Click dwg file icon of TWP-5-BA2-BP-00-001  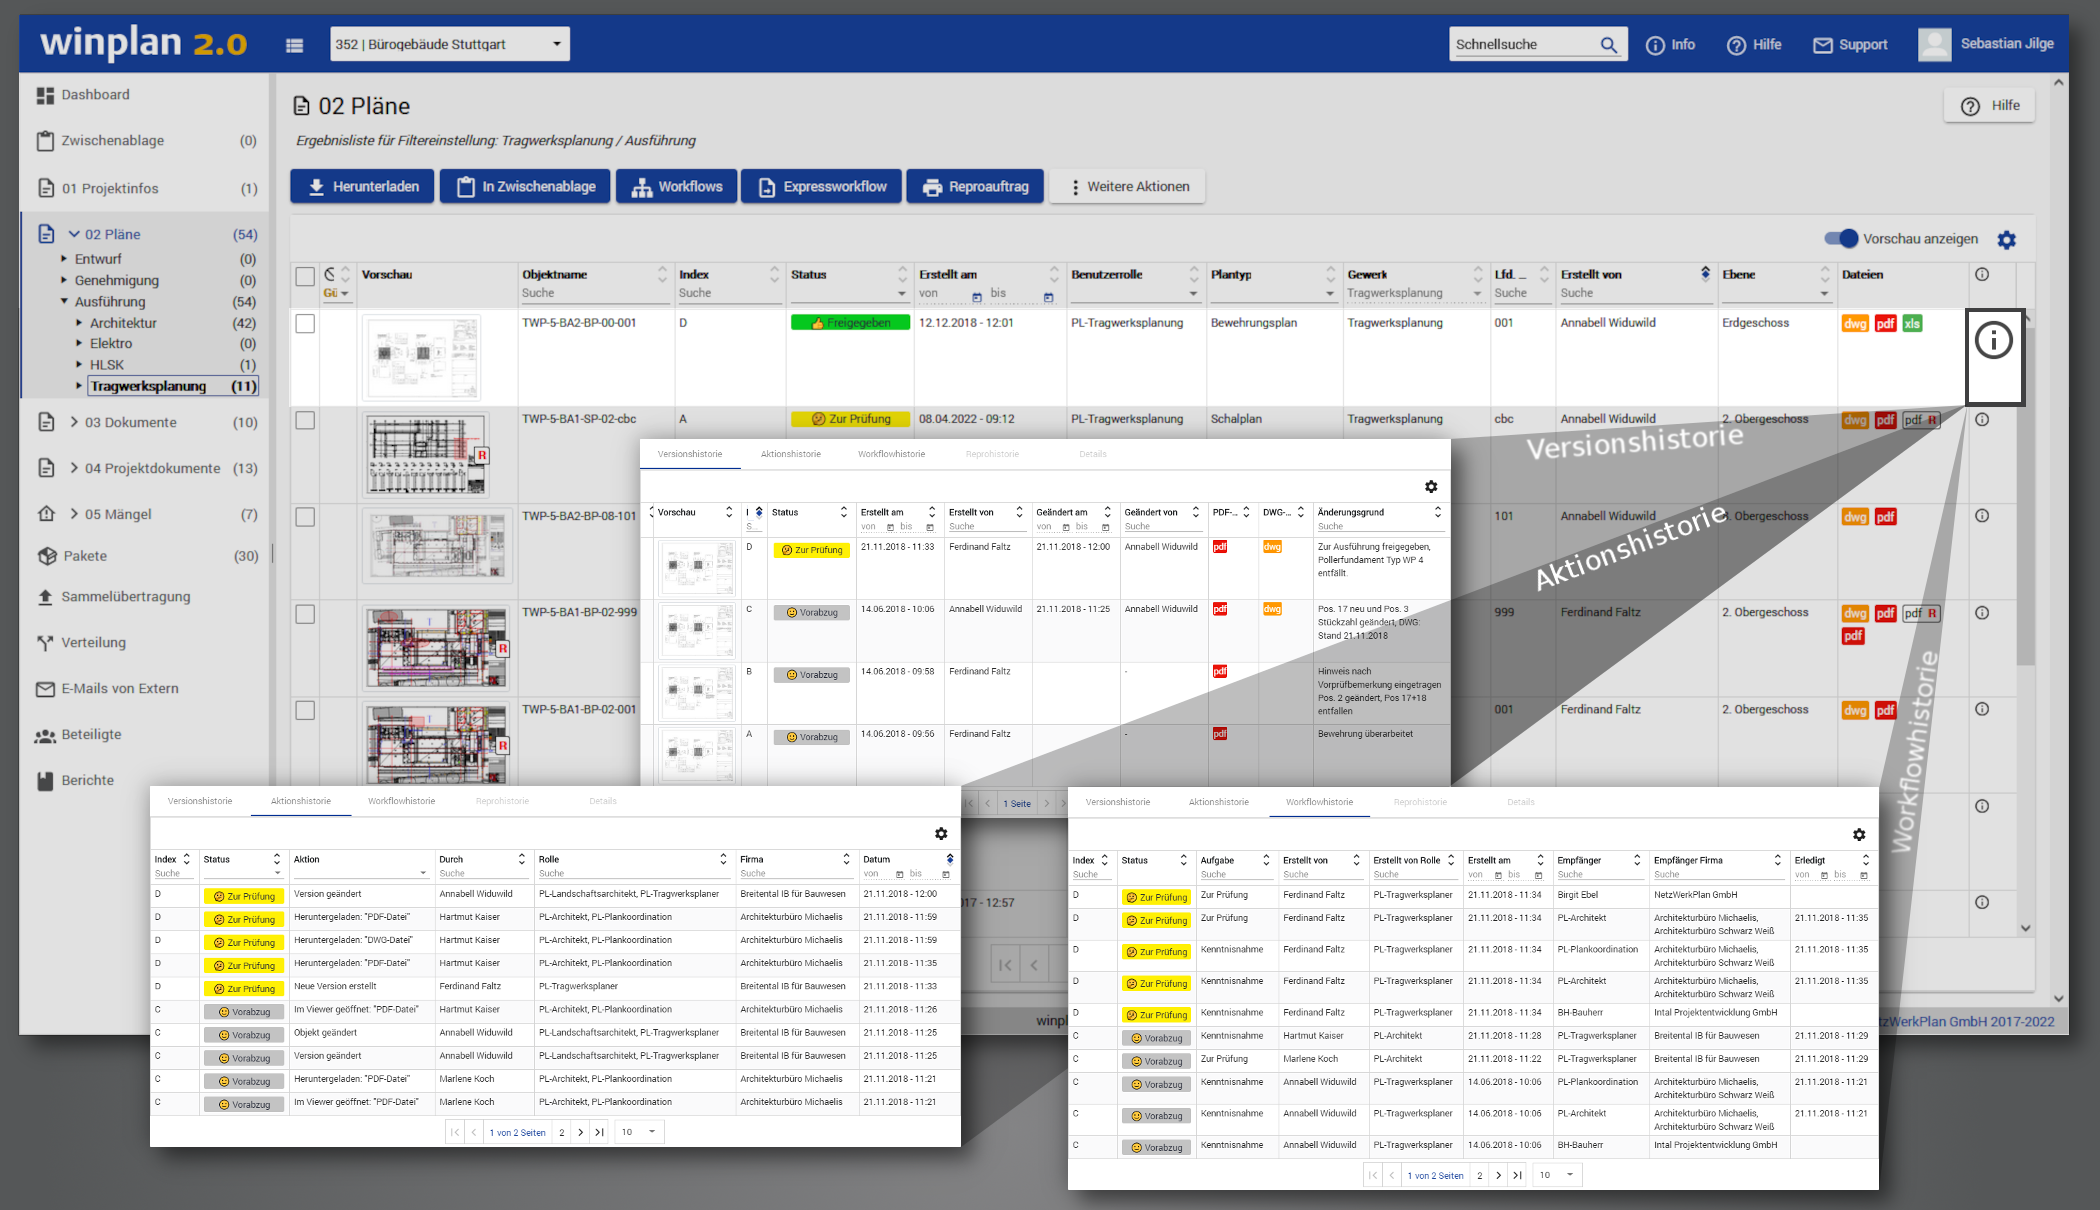[x=1855, y=324]
